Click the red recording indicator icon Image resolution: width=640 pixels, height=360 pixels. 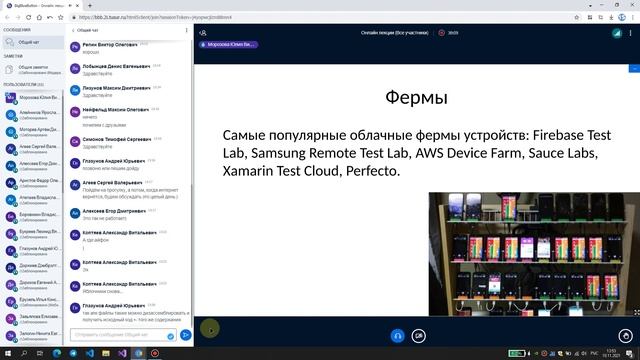click(x=442, y=33)
